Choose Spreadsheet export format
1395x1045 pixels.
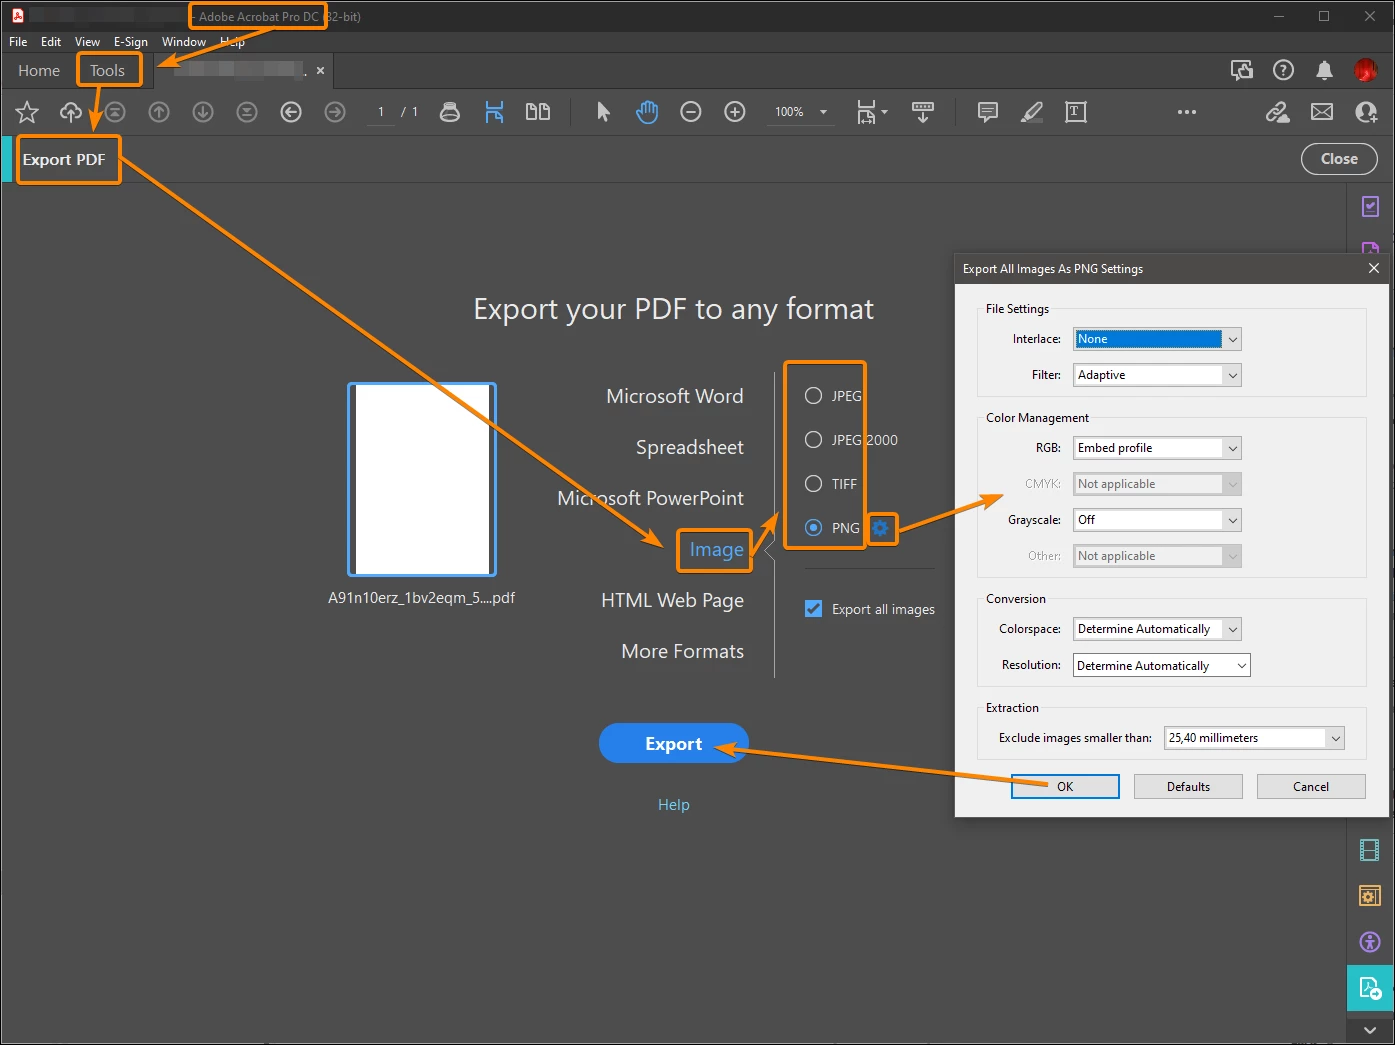690,447
